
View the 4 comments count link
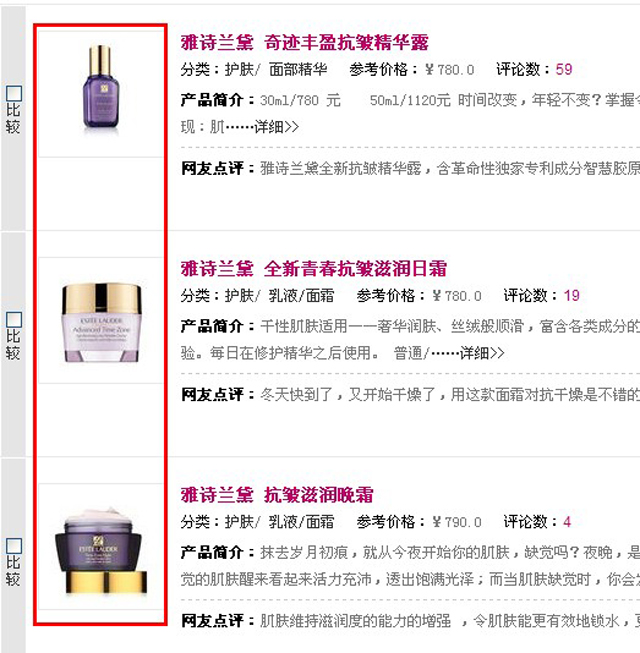[567, 522]
